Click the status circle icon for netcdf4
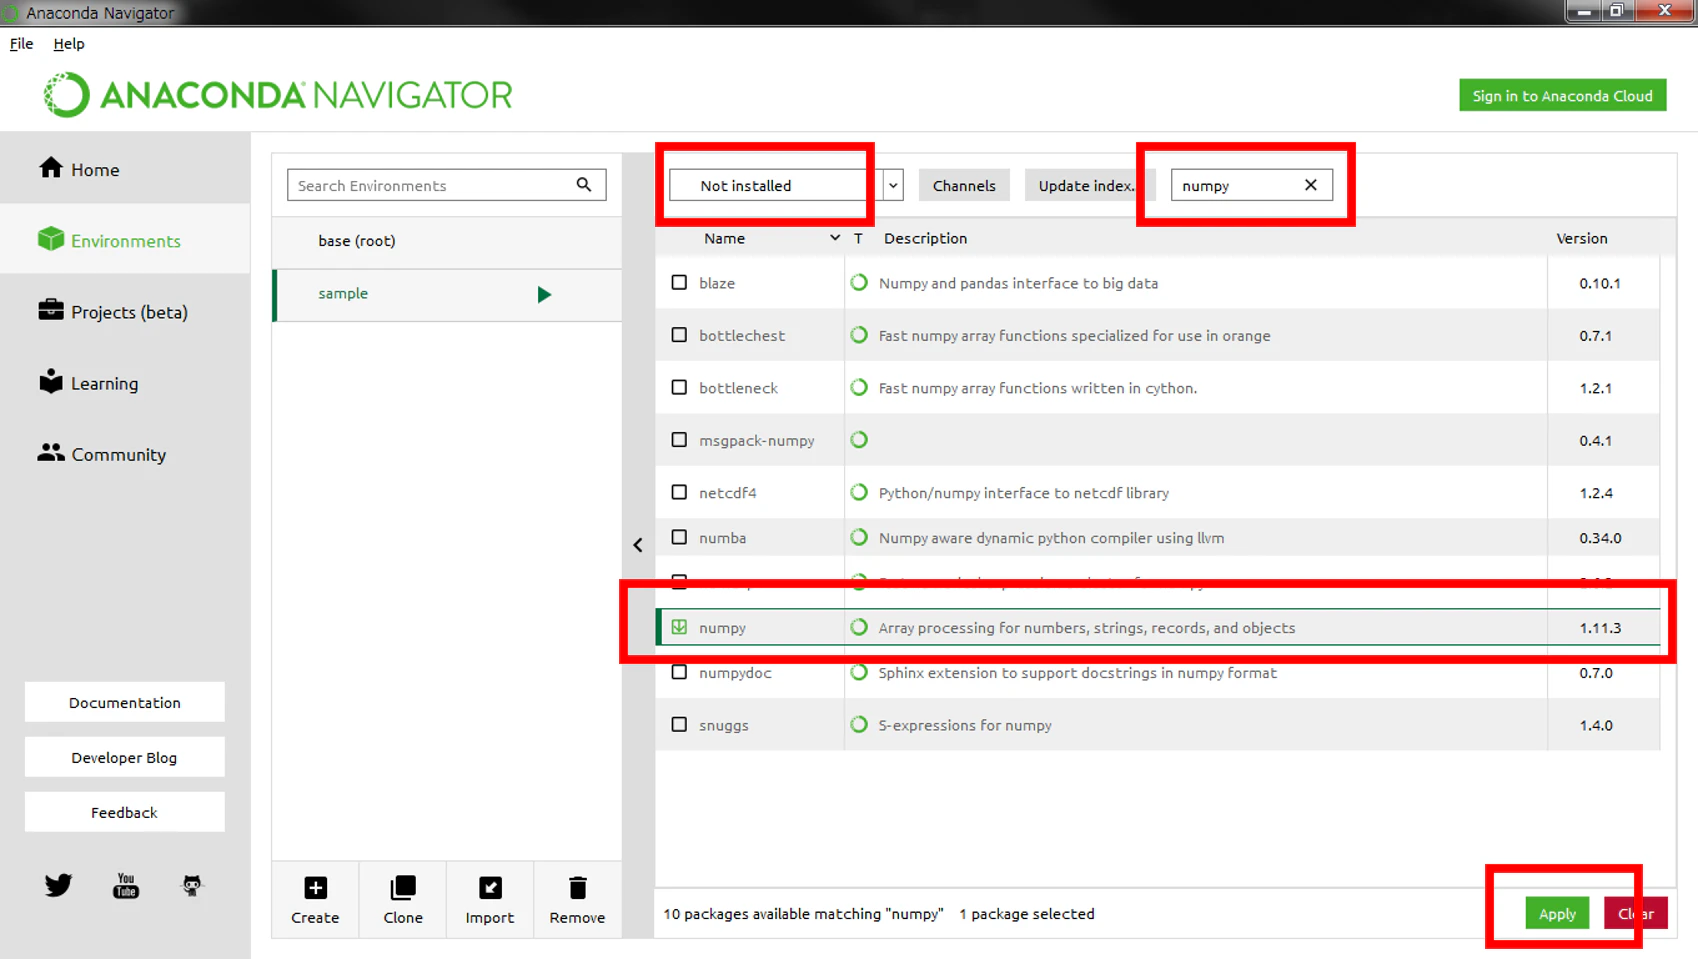Image resolution: width=1698 pixels, height=959 pixels. 859,493
